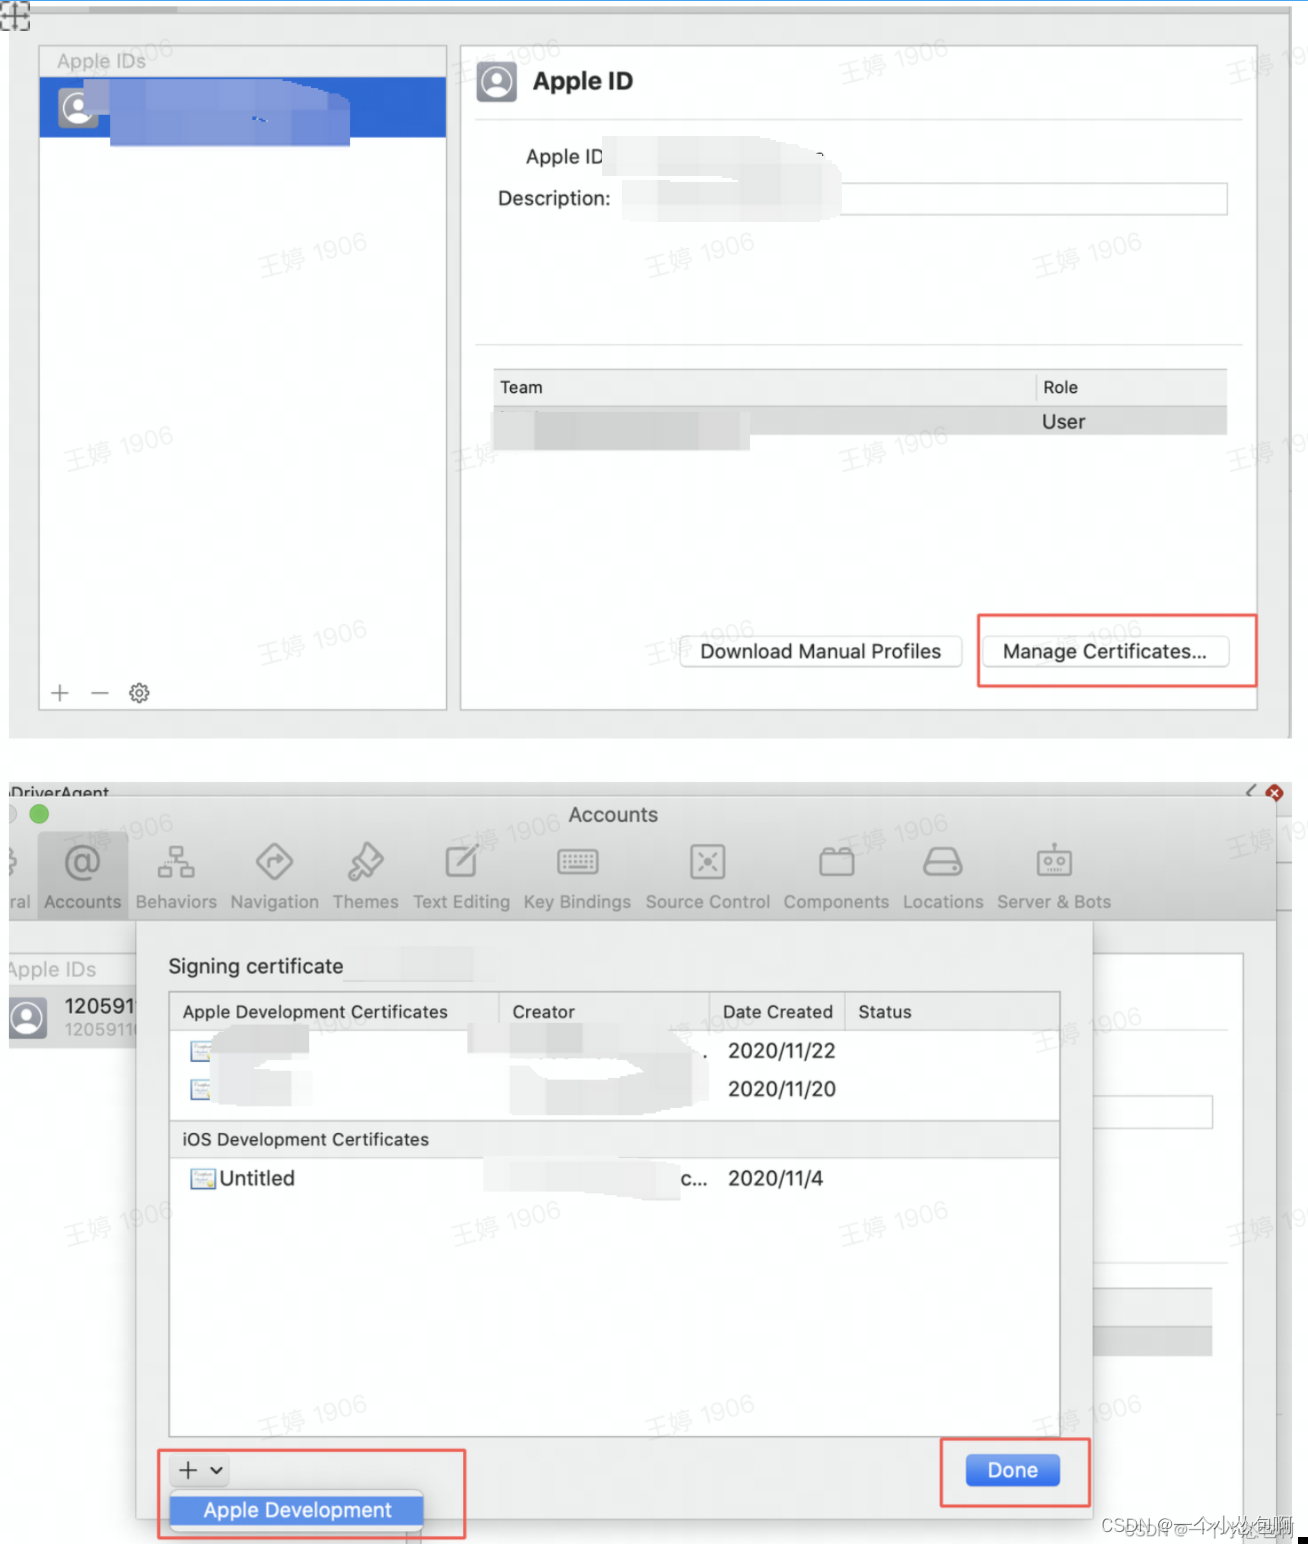Image resolution: width=1308 pixels, height=1544 pixels.
Task: Switch to Navigation settings
Action: (274, 875)
